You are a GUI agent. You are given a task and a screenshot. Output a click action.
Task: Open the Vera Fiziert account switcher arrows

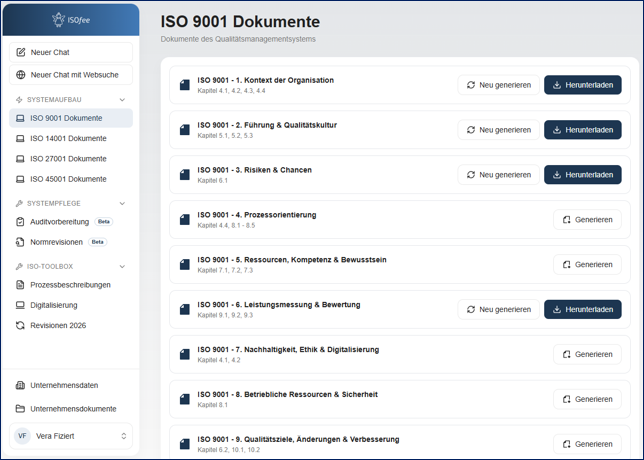click(124, 436)
